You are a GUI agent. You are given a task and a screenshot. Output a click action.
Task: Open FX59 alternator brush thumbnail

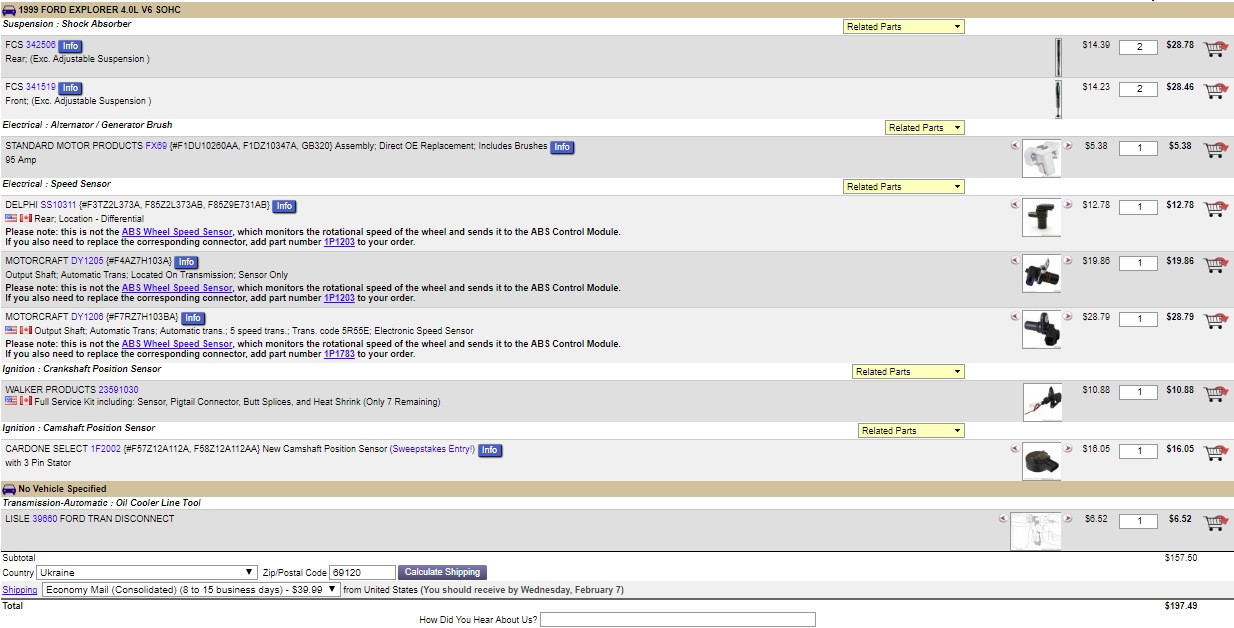[x=1042, y=159]
